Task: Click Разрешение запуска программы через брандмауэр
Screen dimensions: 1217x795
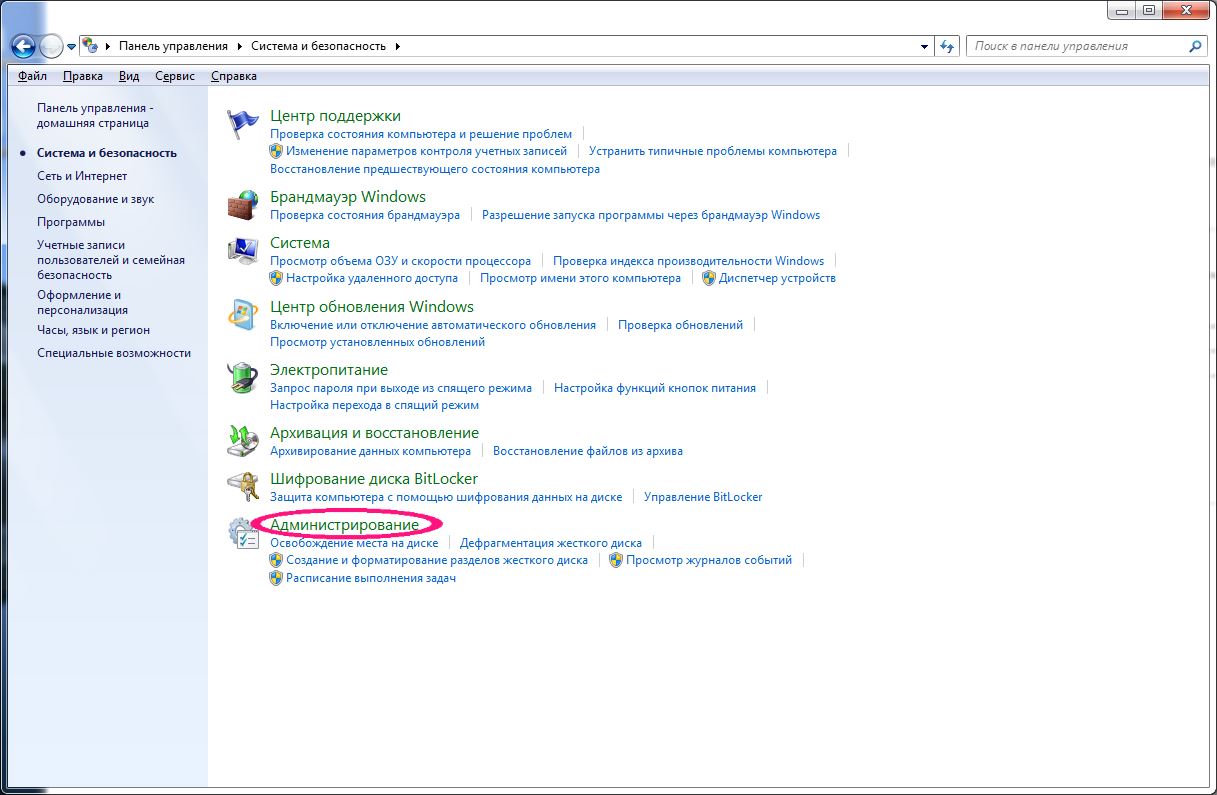Action: [651, 215]
